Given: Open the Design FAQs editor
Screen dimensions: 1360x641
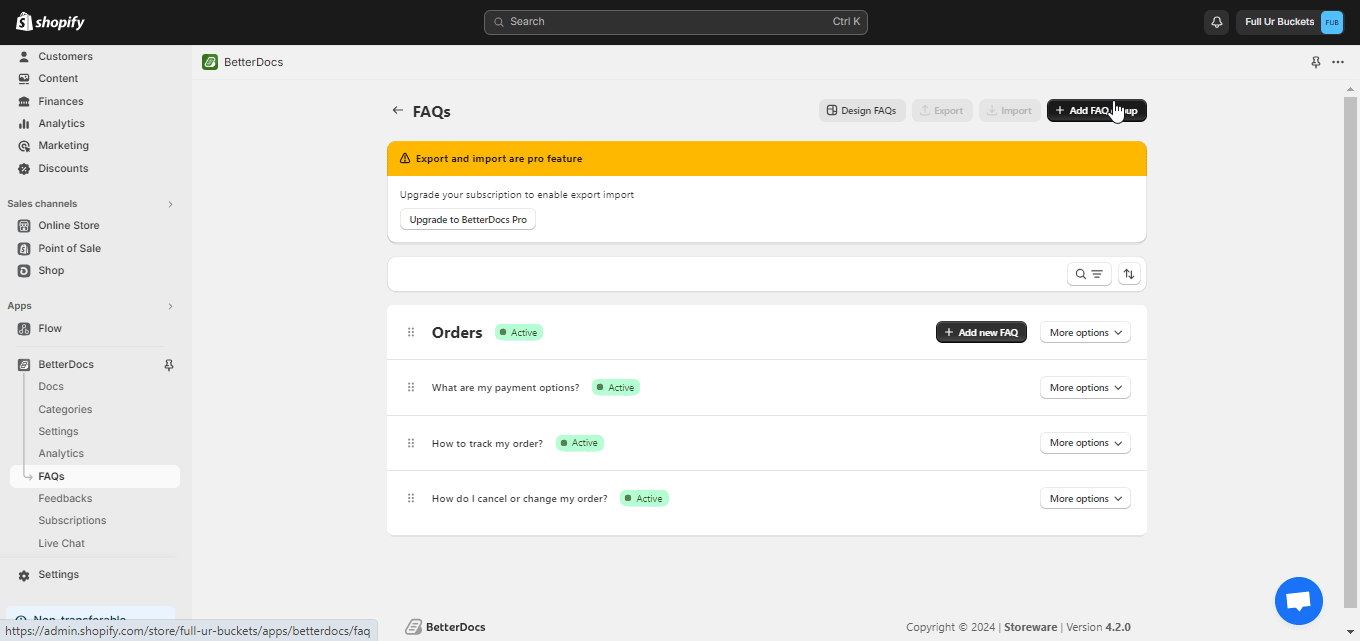Looking at the screenshot, I should click(861, 110).
